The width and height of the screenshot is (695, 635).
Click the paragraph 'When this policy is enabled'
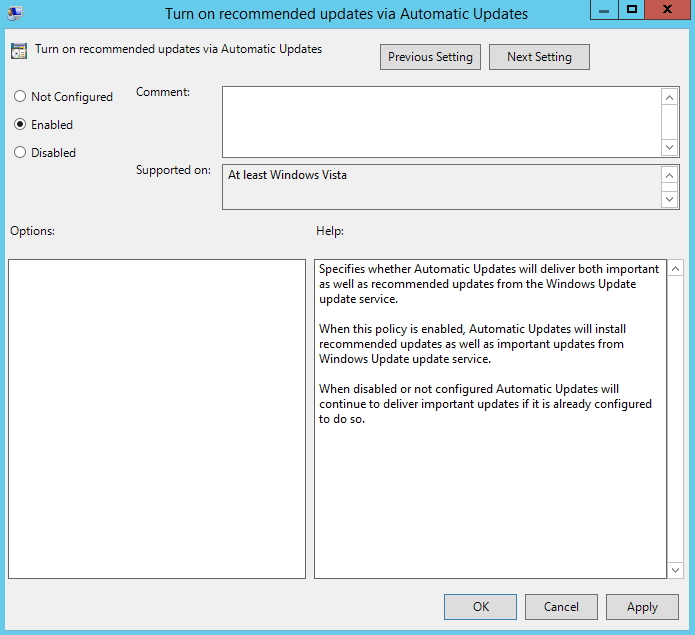pyautogui.click(x=472, y=344)
